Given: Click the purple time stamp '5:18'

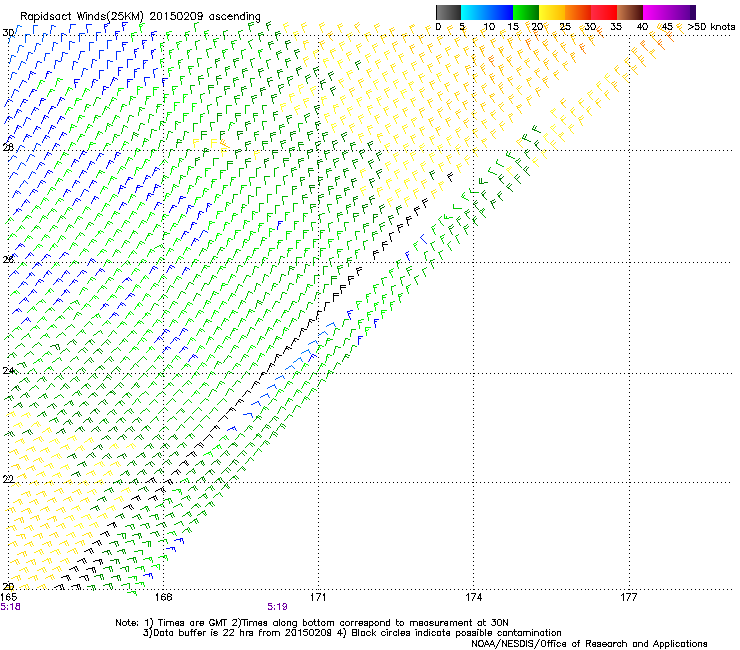Looking at the screenshot, I should click(x=10, y=607).
